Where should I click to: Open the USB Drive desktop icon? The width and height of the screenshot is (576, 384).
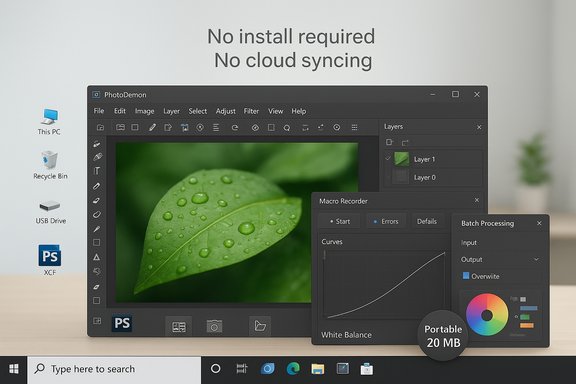50,212
